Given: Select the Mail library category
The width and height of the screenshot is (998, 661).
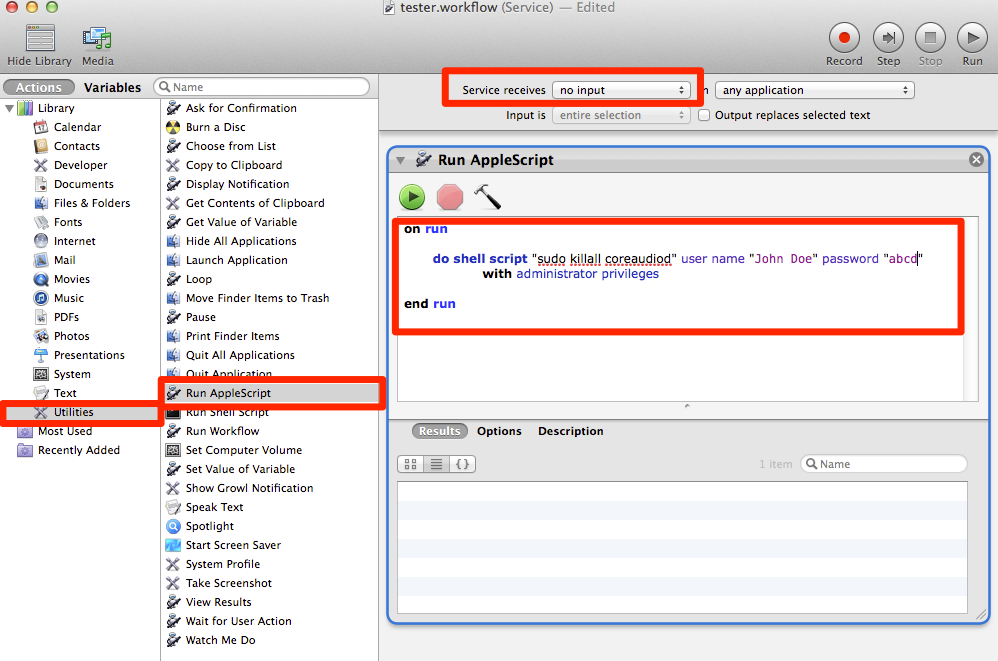Looking at the screenshot, I should click(64, 260).
